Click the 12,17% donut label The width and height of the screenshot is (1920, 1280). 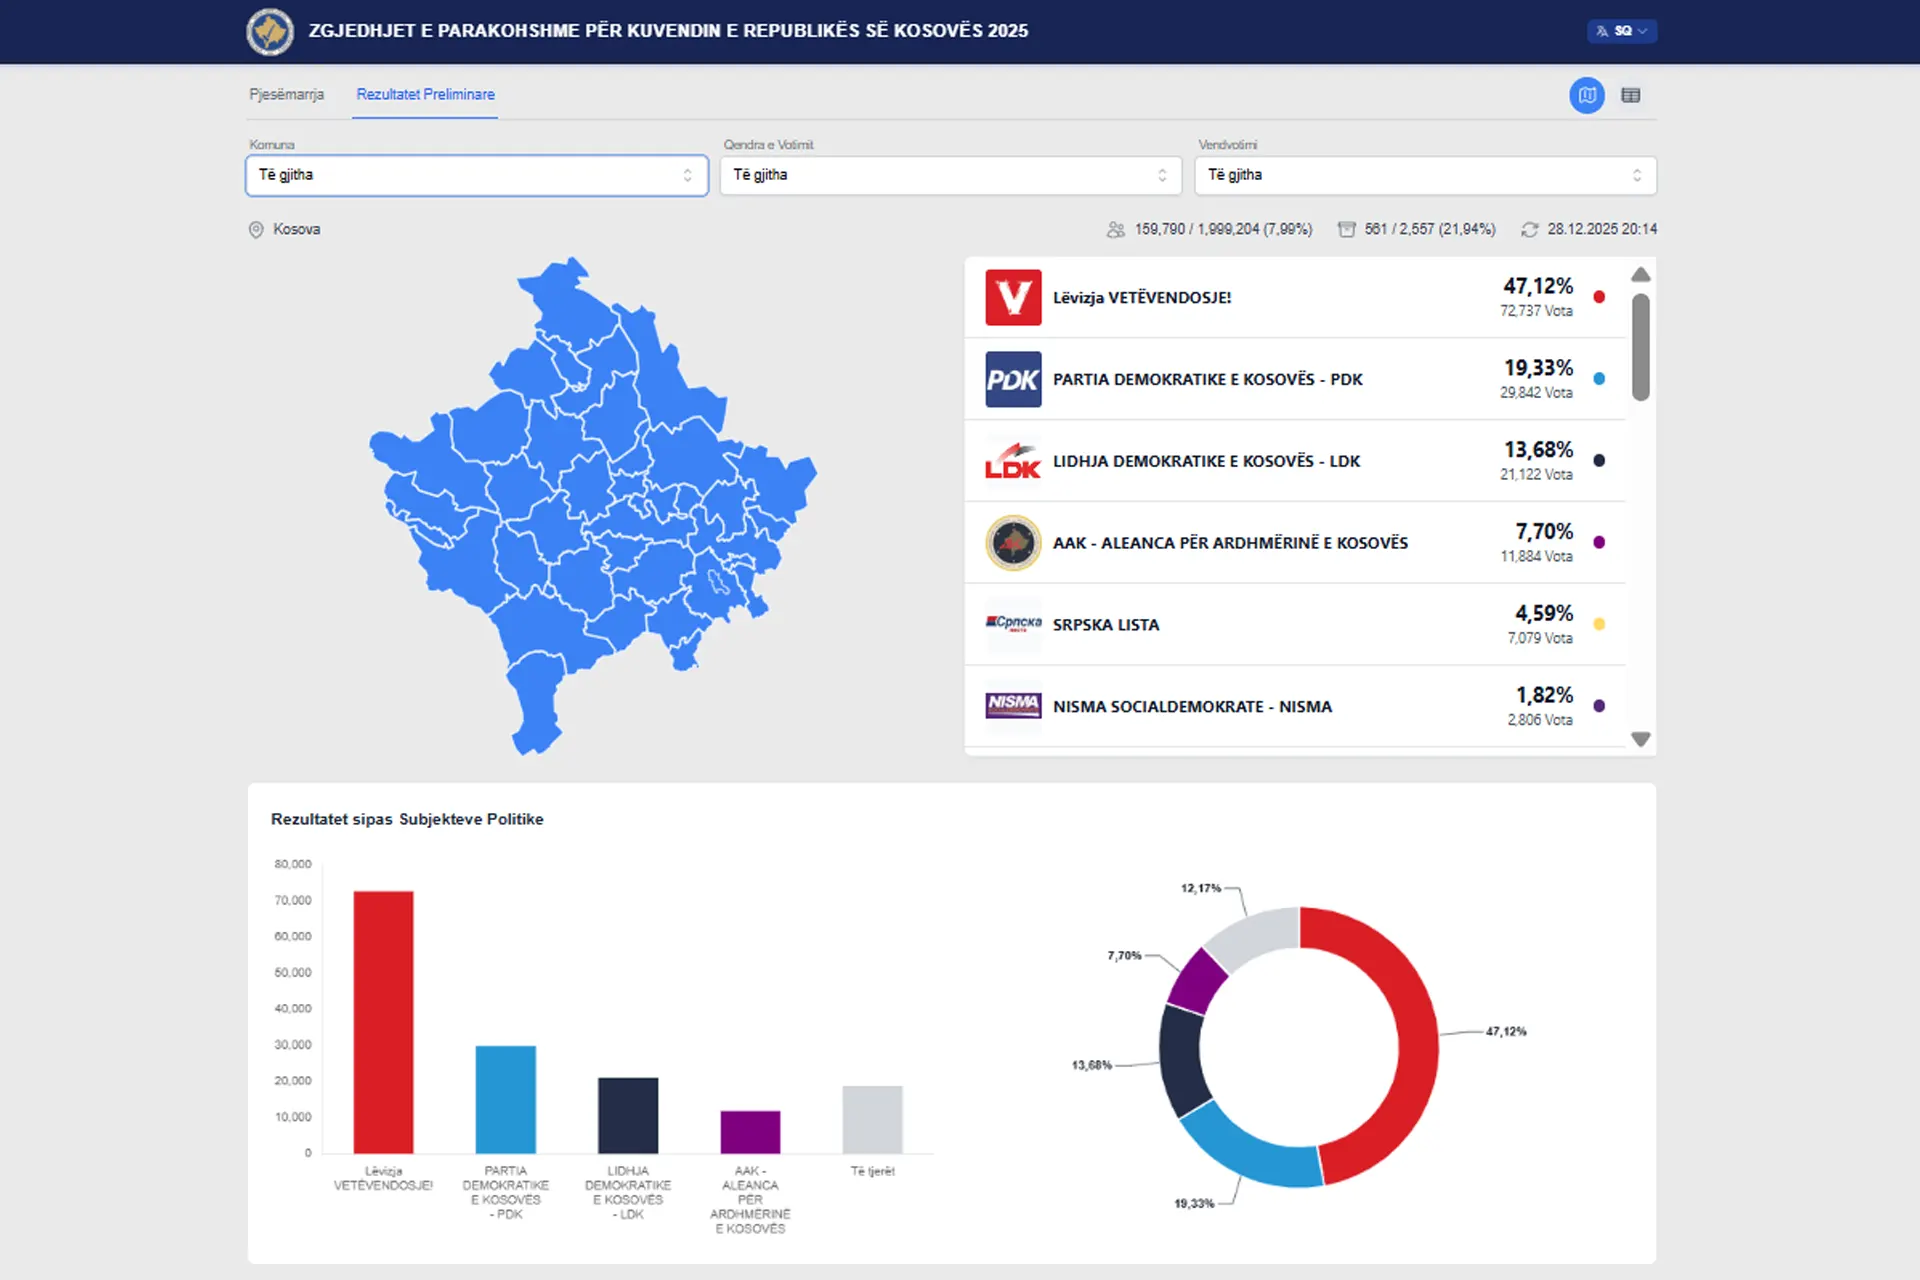tap(1201, 888)
